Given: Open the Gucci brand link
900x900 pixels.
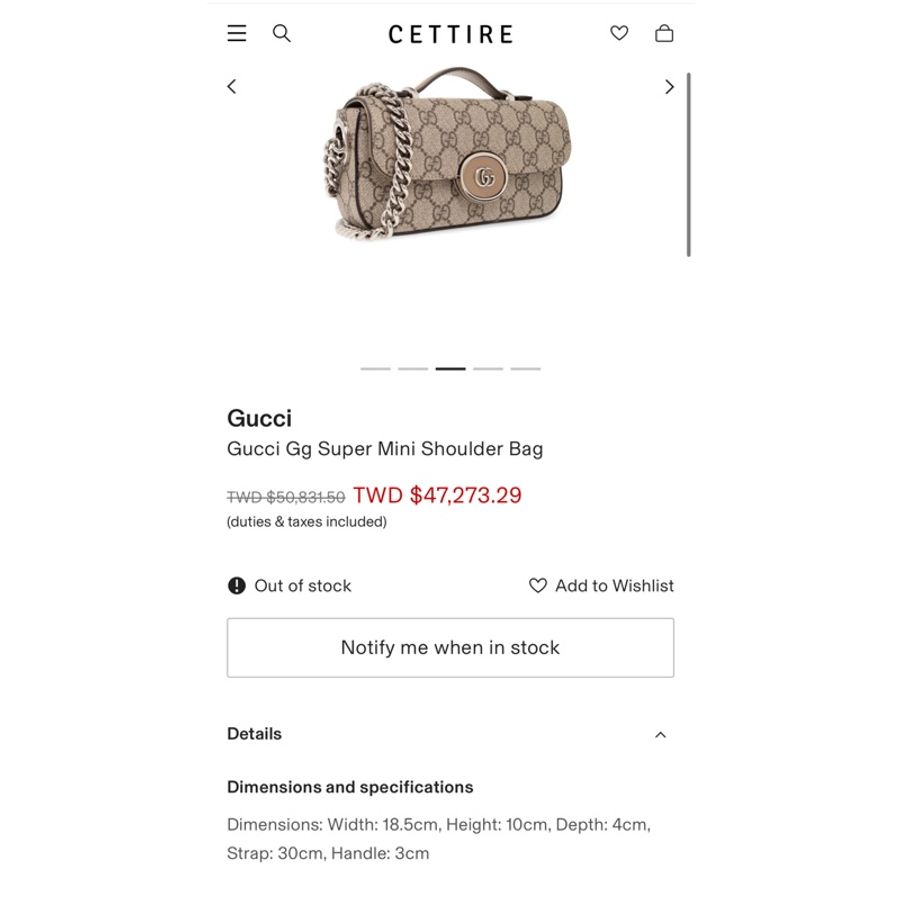Looking at the screenshot, I should point(259,418).
